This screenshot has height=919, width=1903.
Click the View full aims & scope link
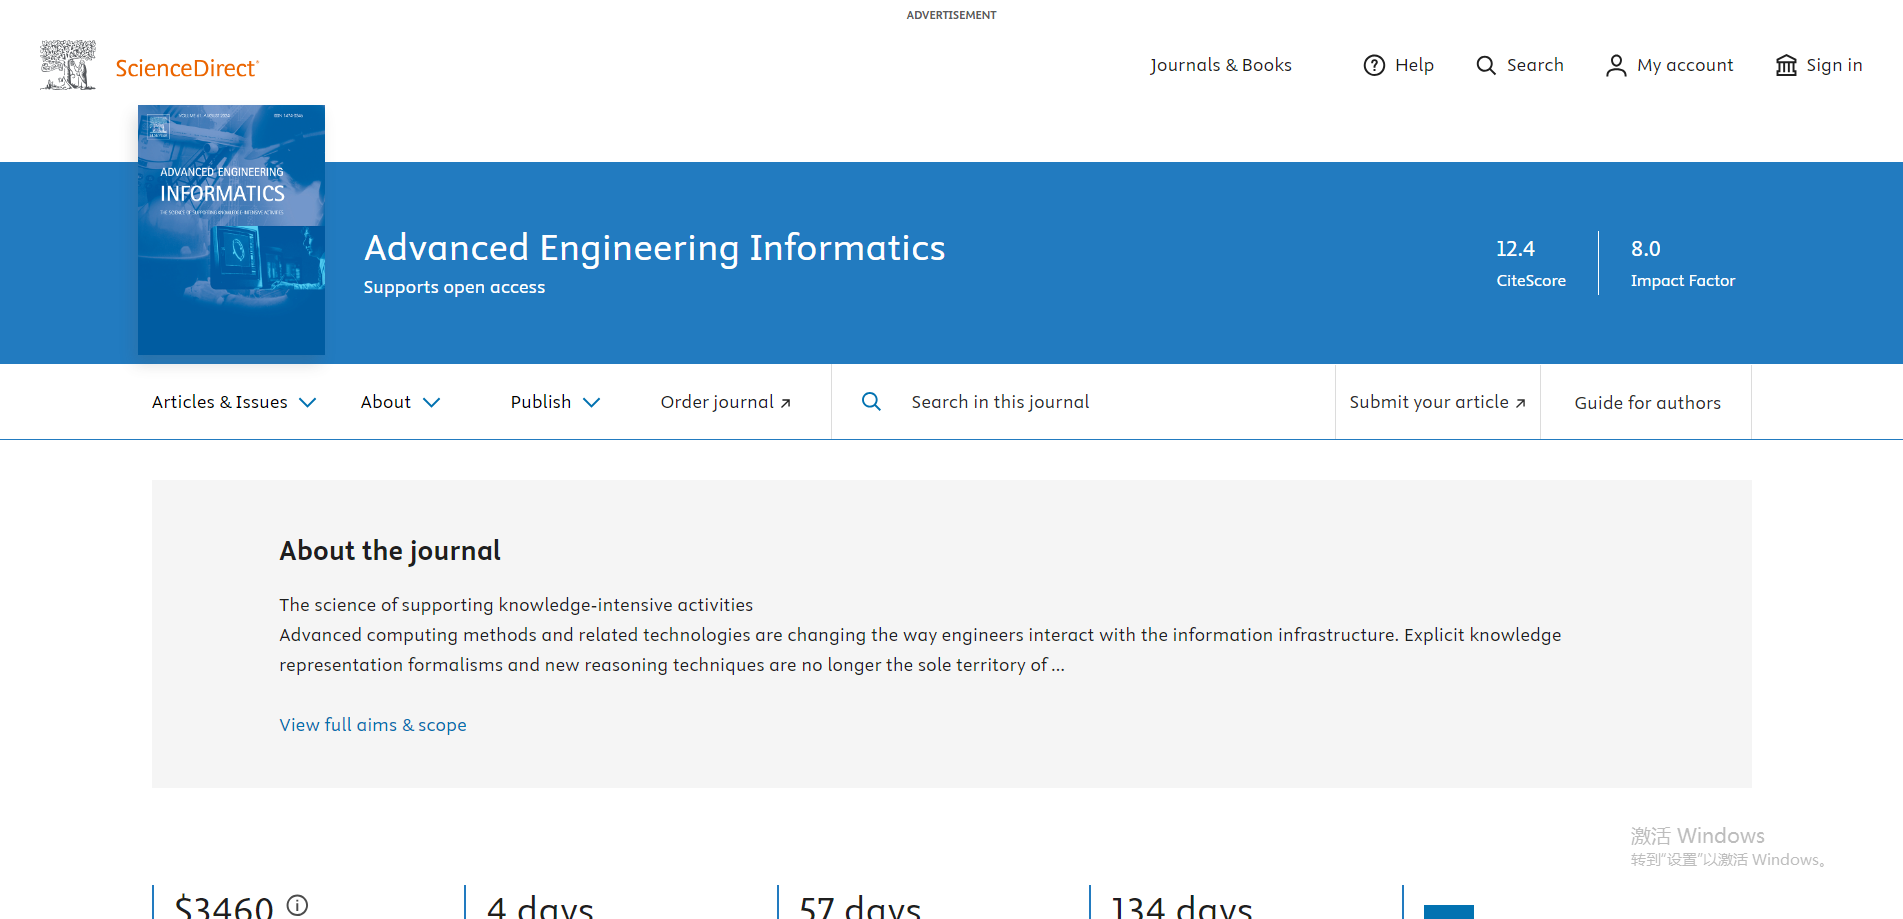pyautogui.click(x=373, y=725)
